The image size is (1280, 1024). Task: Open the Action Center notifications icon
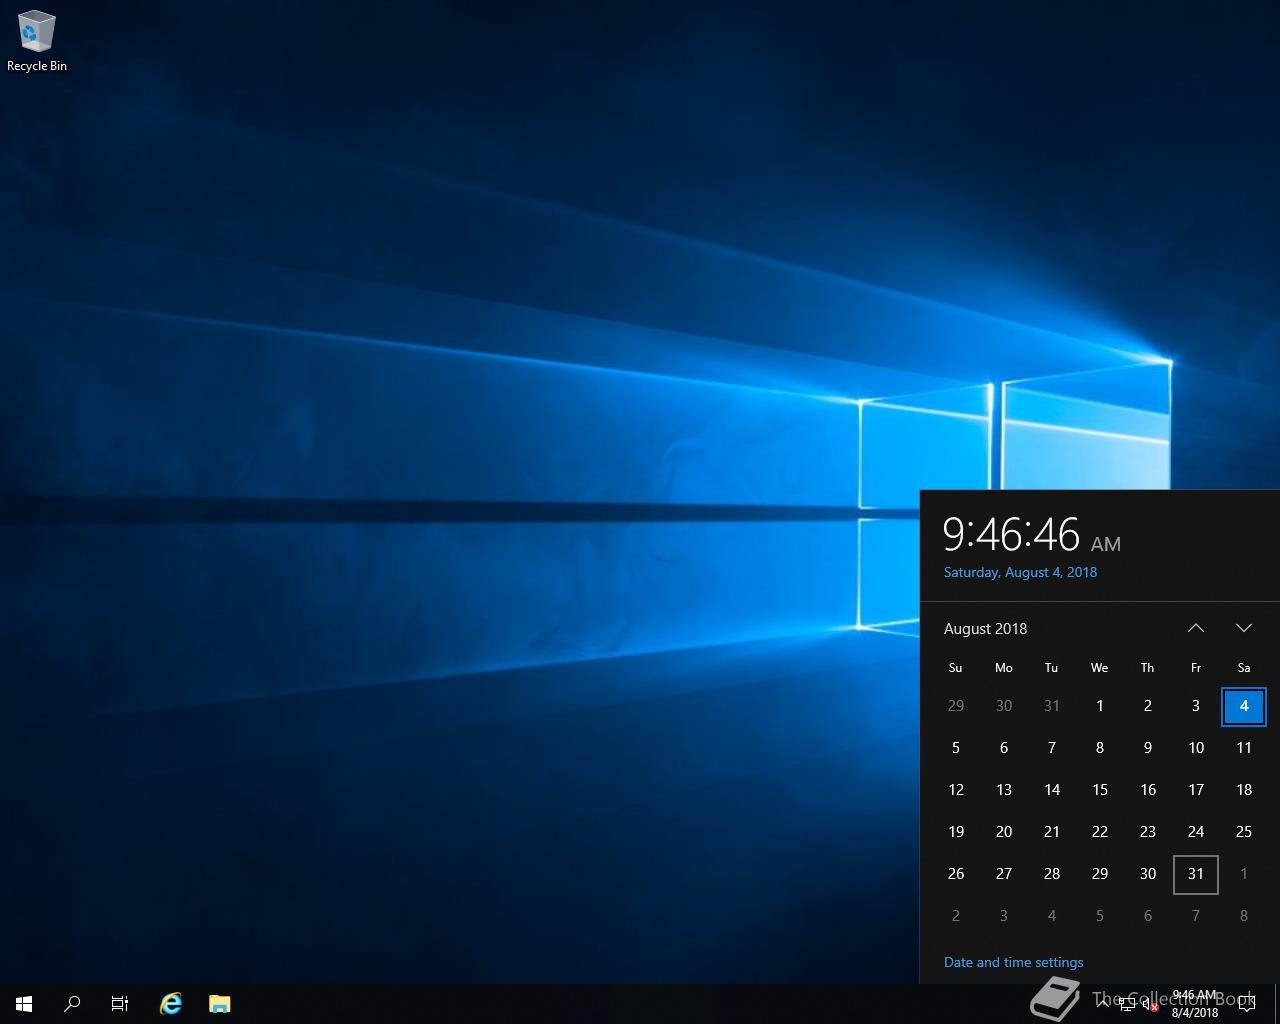(x=1246, y=1004)
